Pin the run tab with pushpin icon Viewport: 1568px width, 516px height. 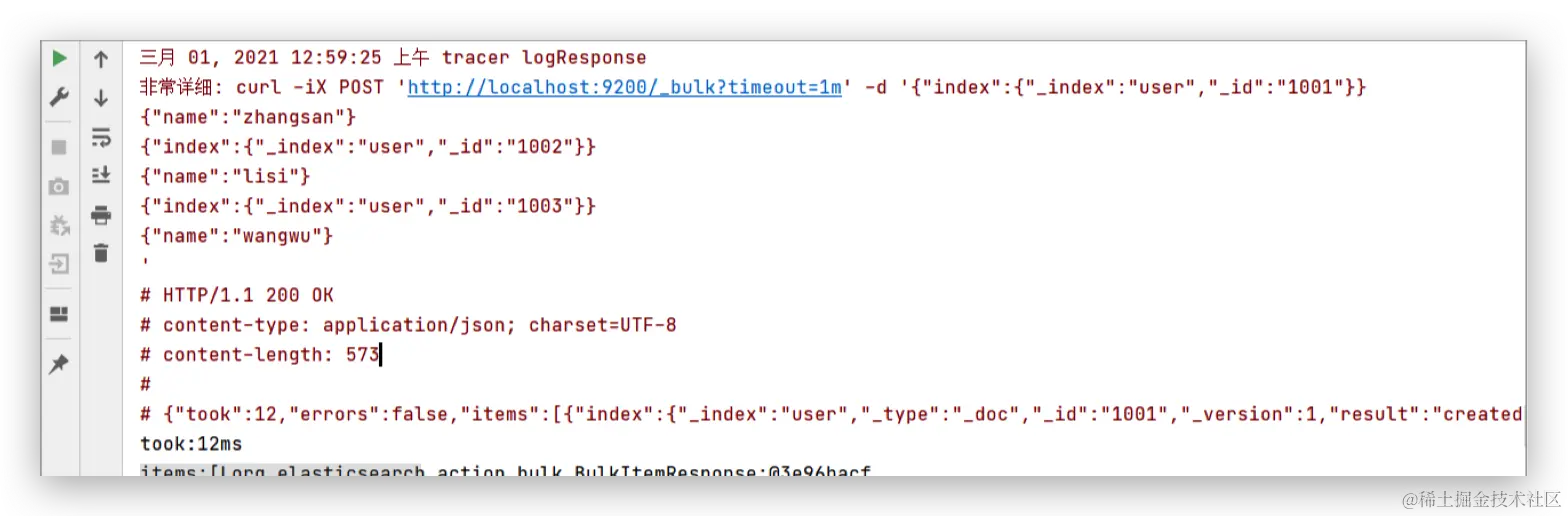click(59, 364)
